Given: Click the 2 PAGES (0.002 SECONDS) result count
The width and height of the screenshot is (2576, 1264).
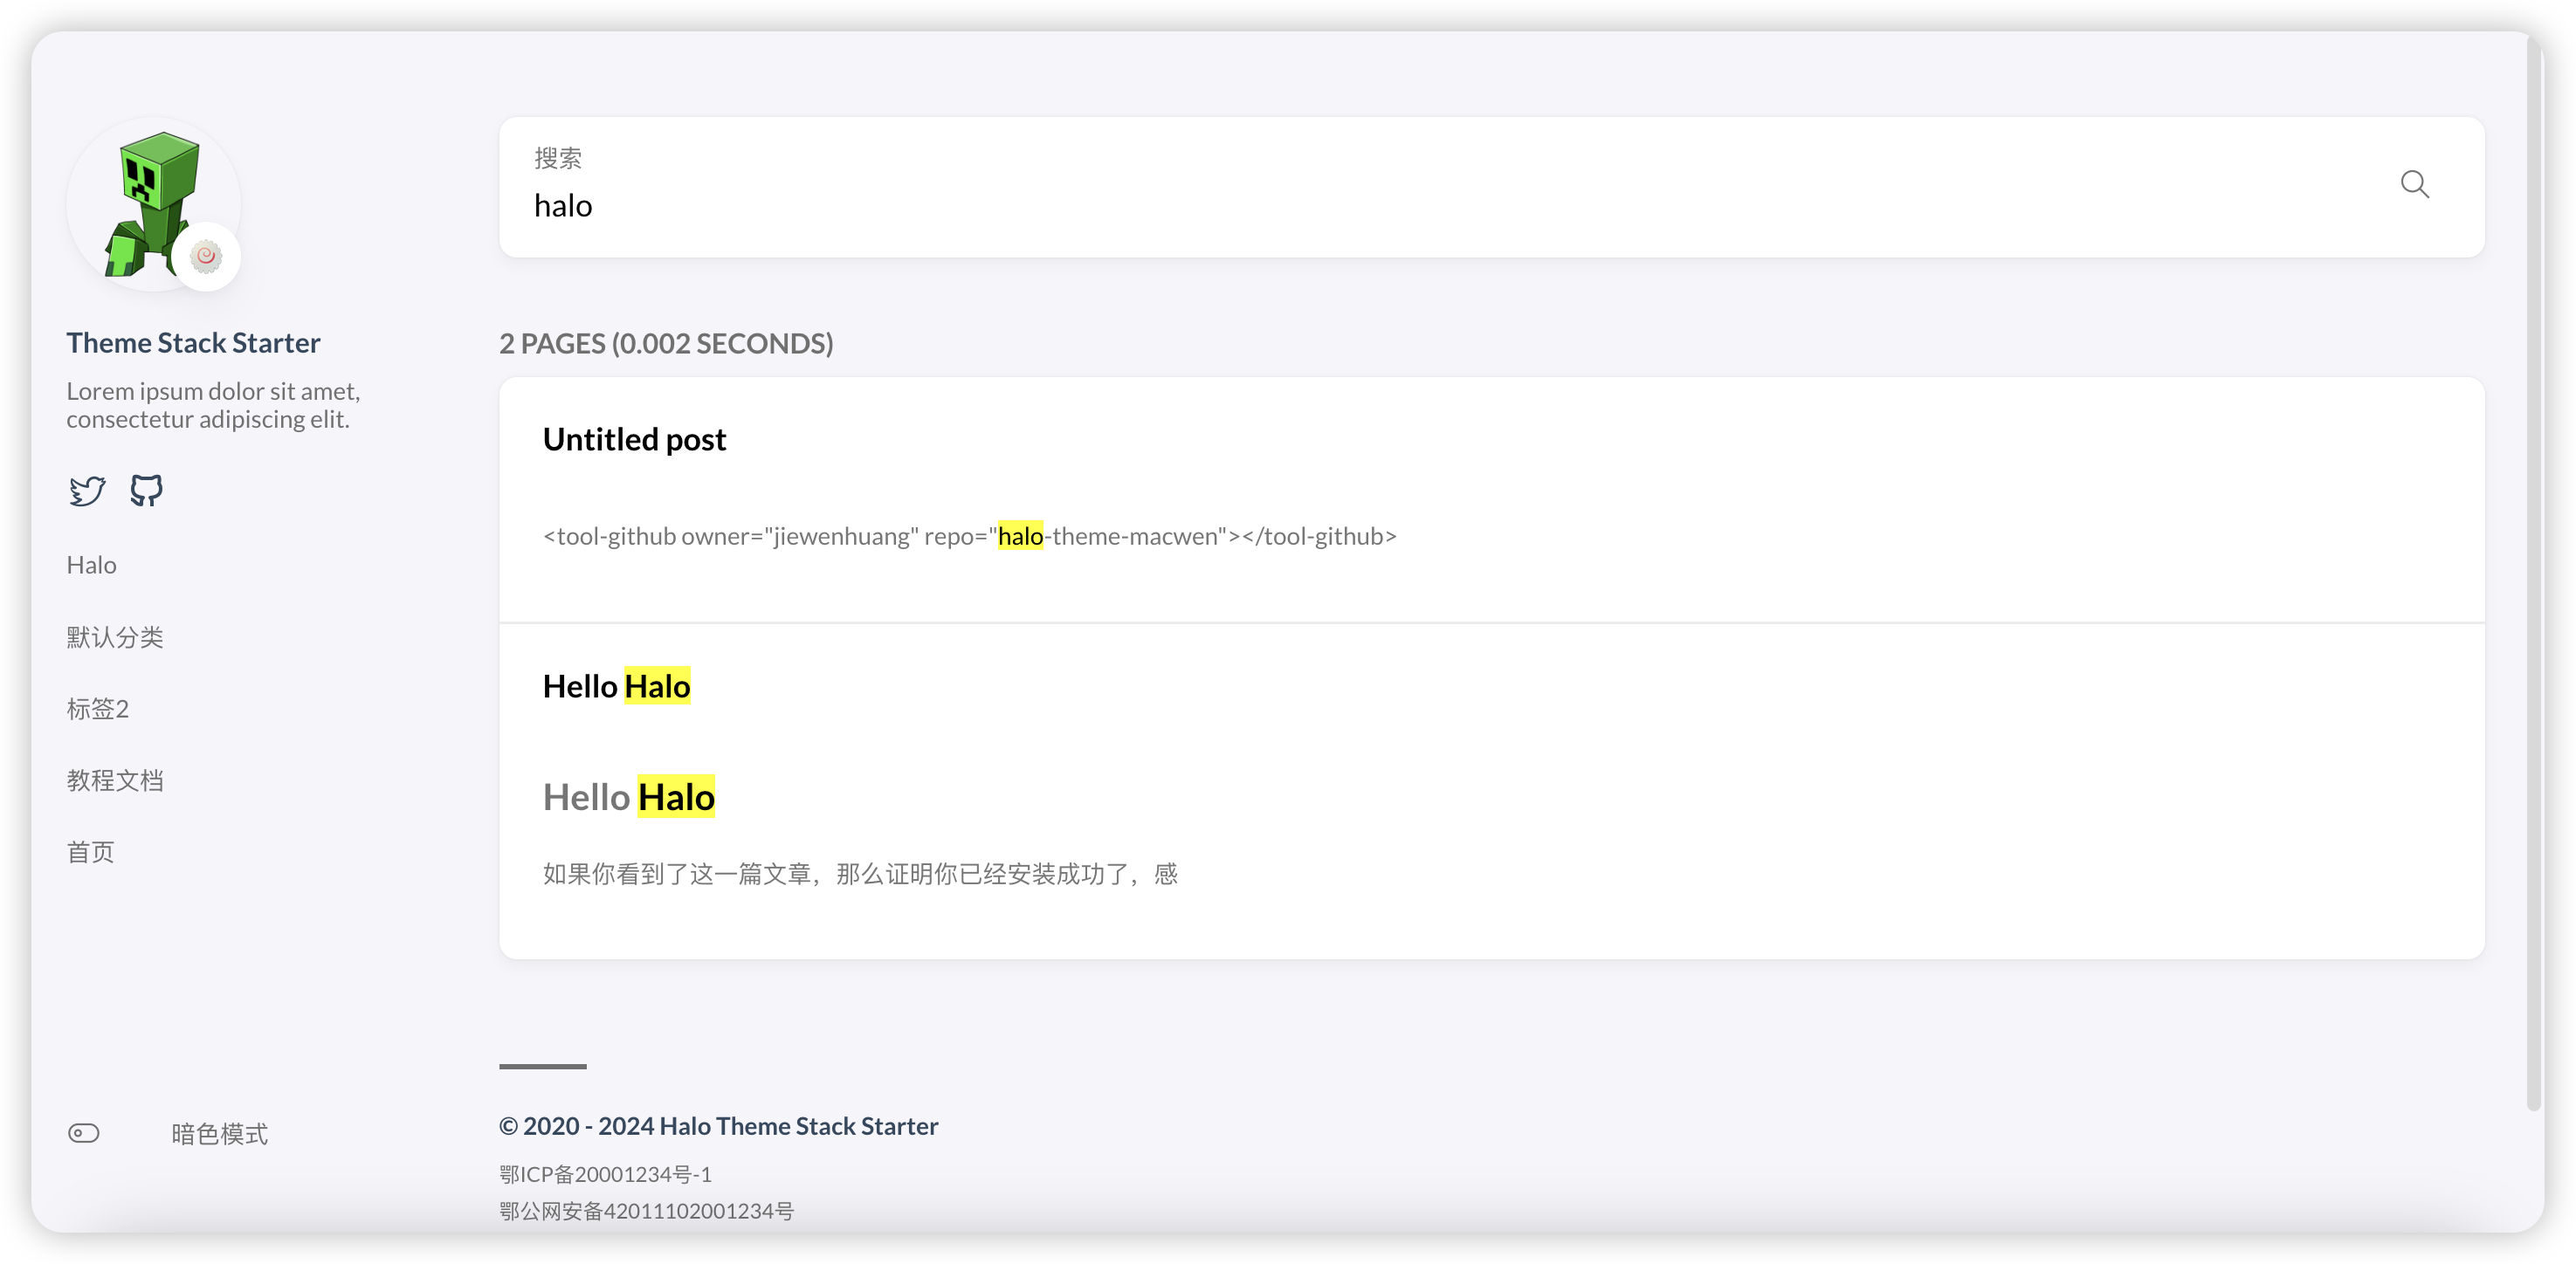Looking at the screenshot, I should pyautogui.click(x=666, y=343).
